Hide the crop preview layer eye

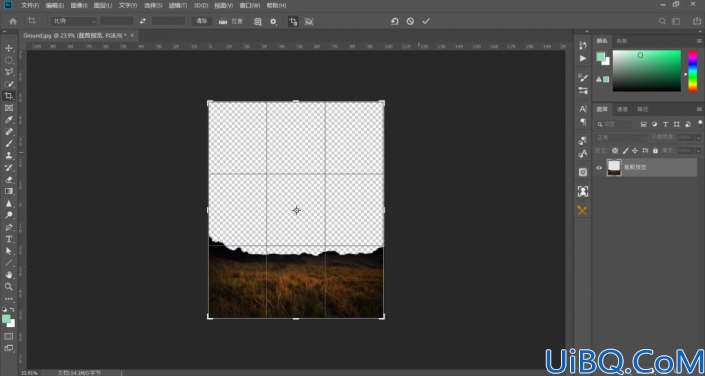599,167
